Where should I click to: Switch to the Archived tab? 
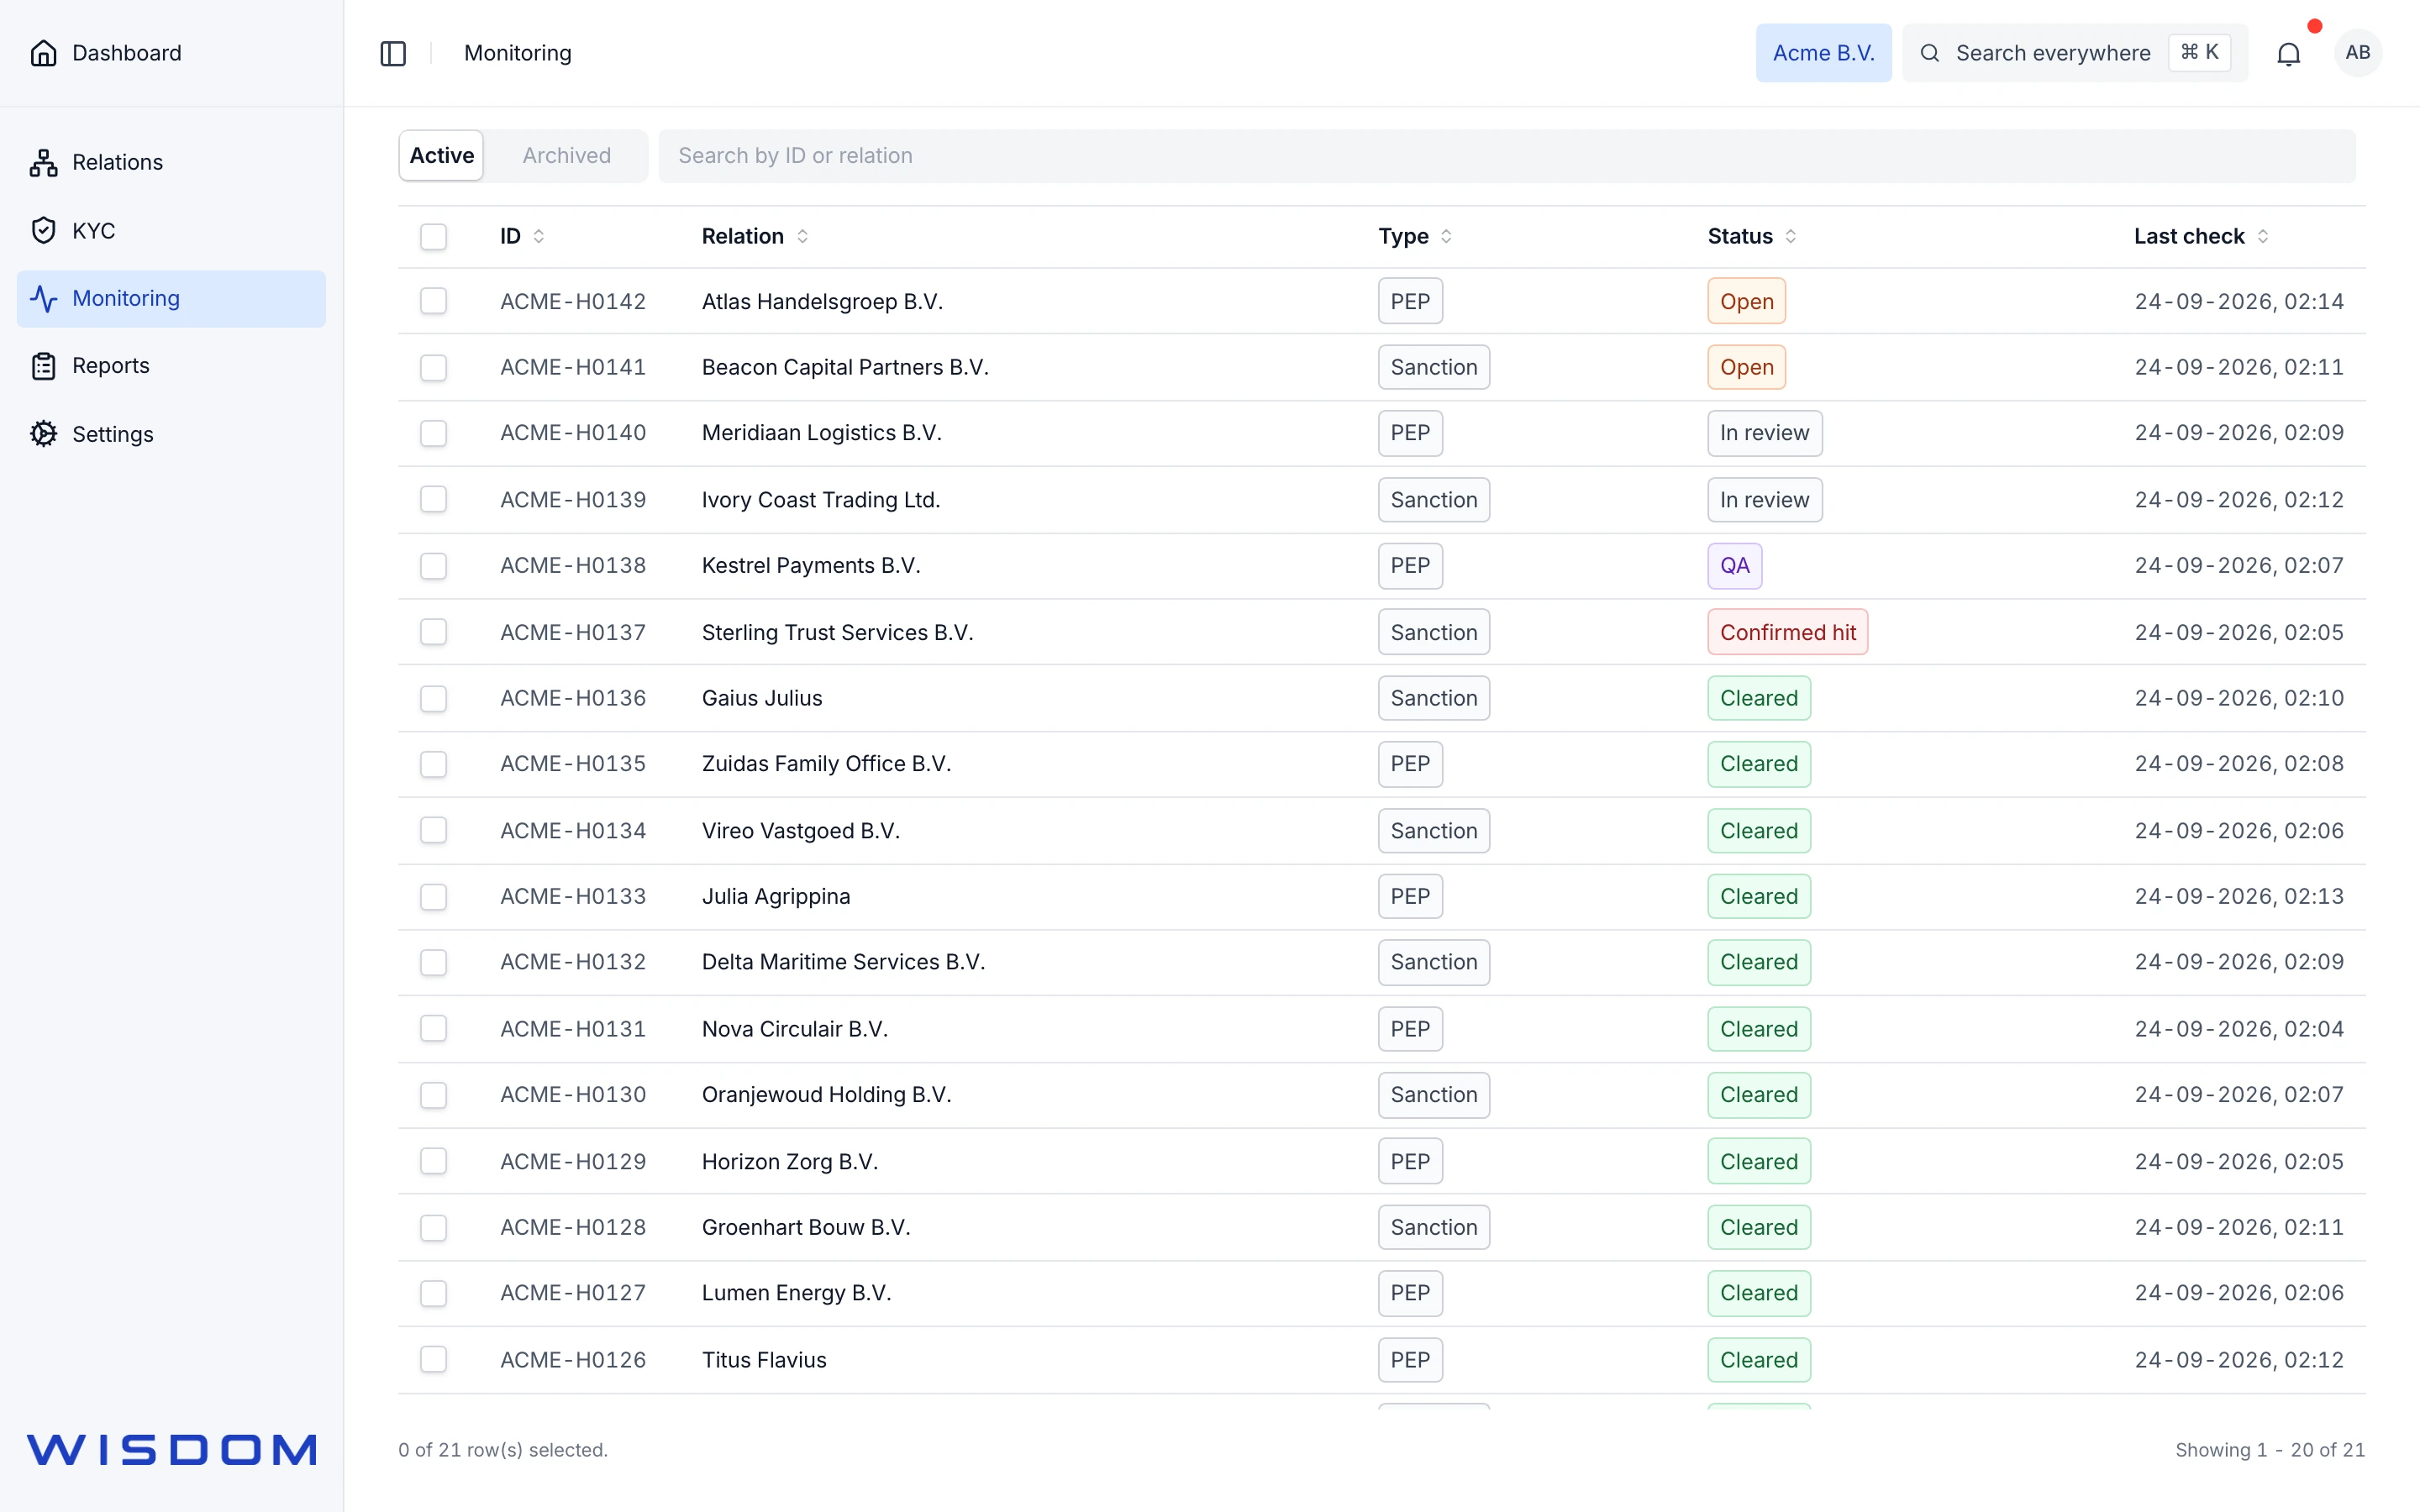566,155
